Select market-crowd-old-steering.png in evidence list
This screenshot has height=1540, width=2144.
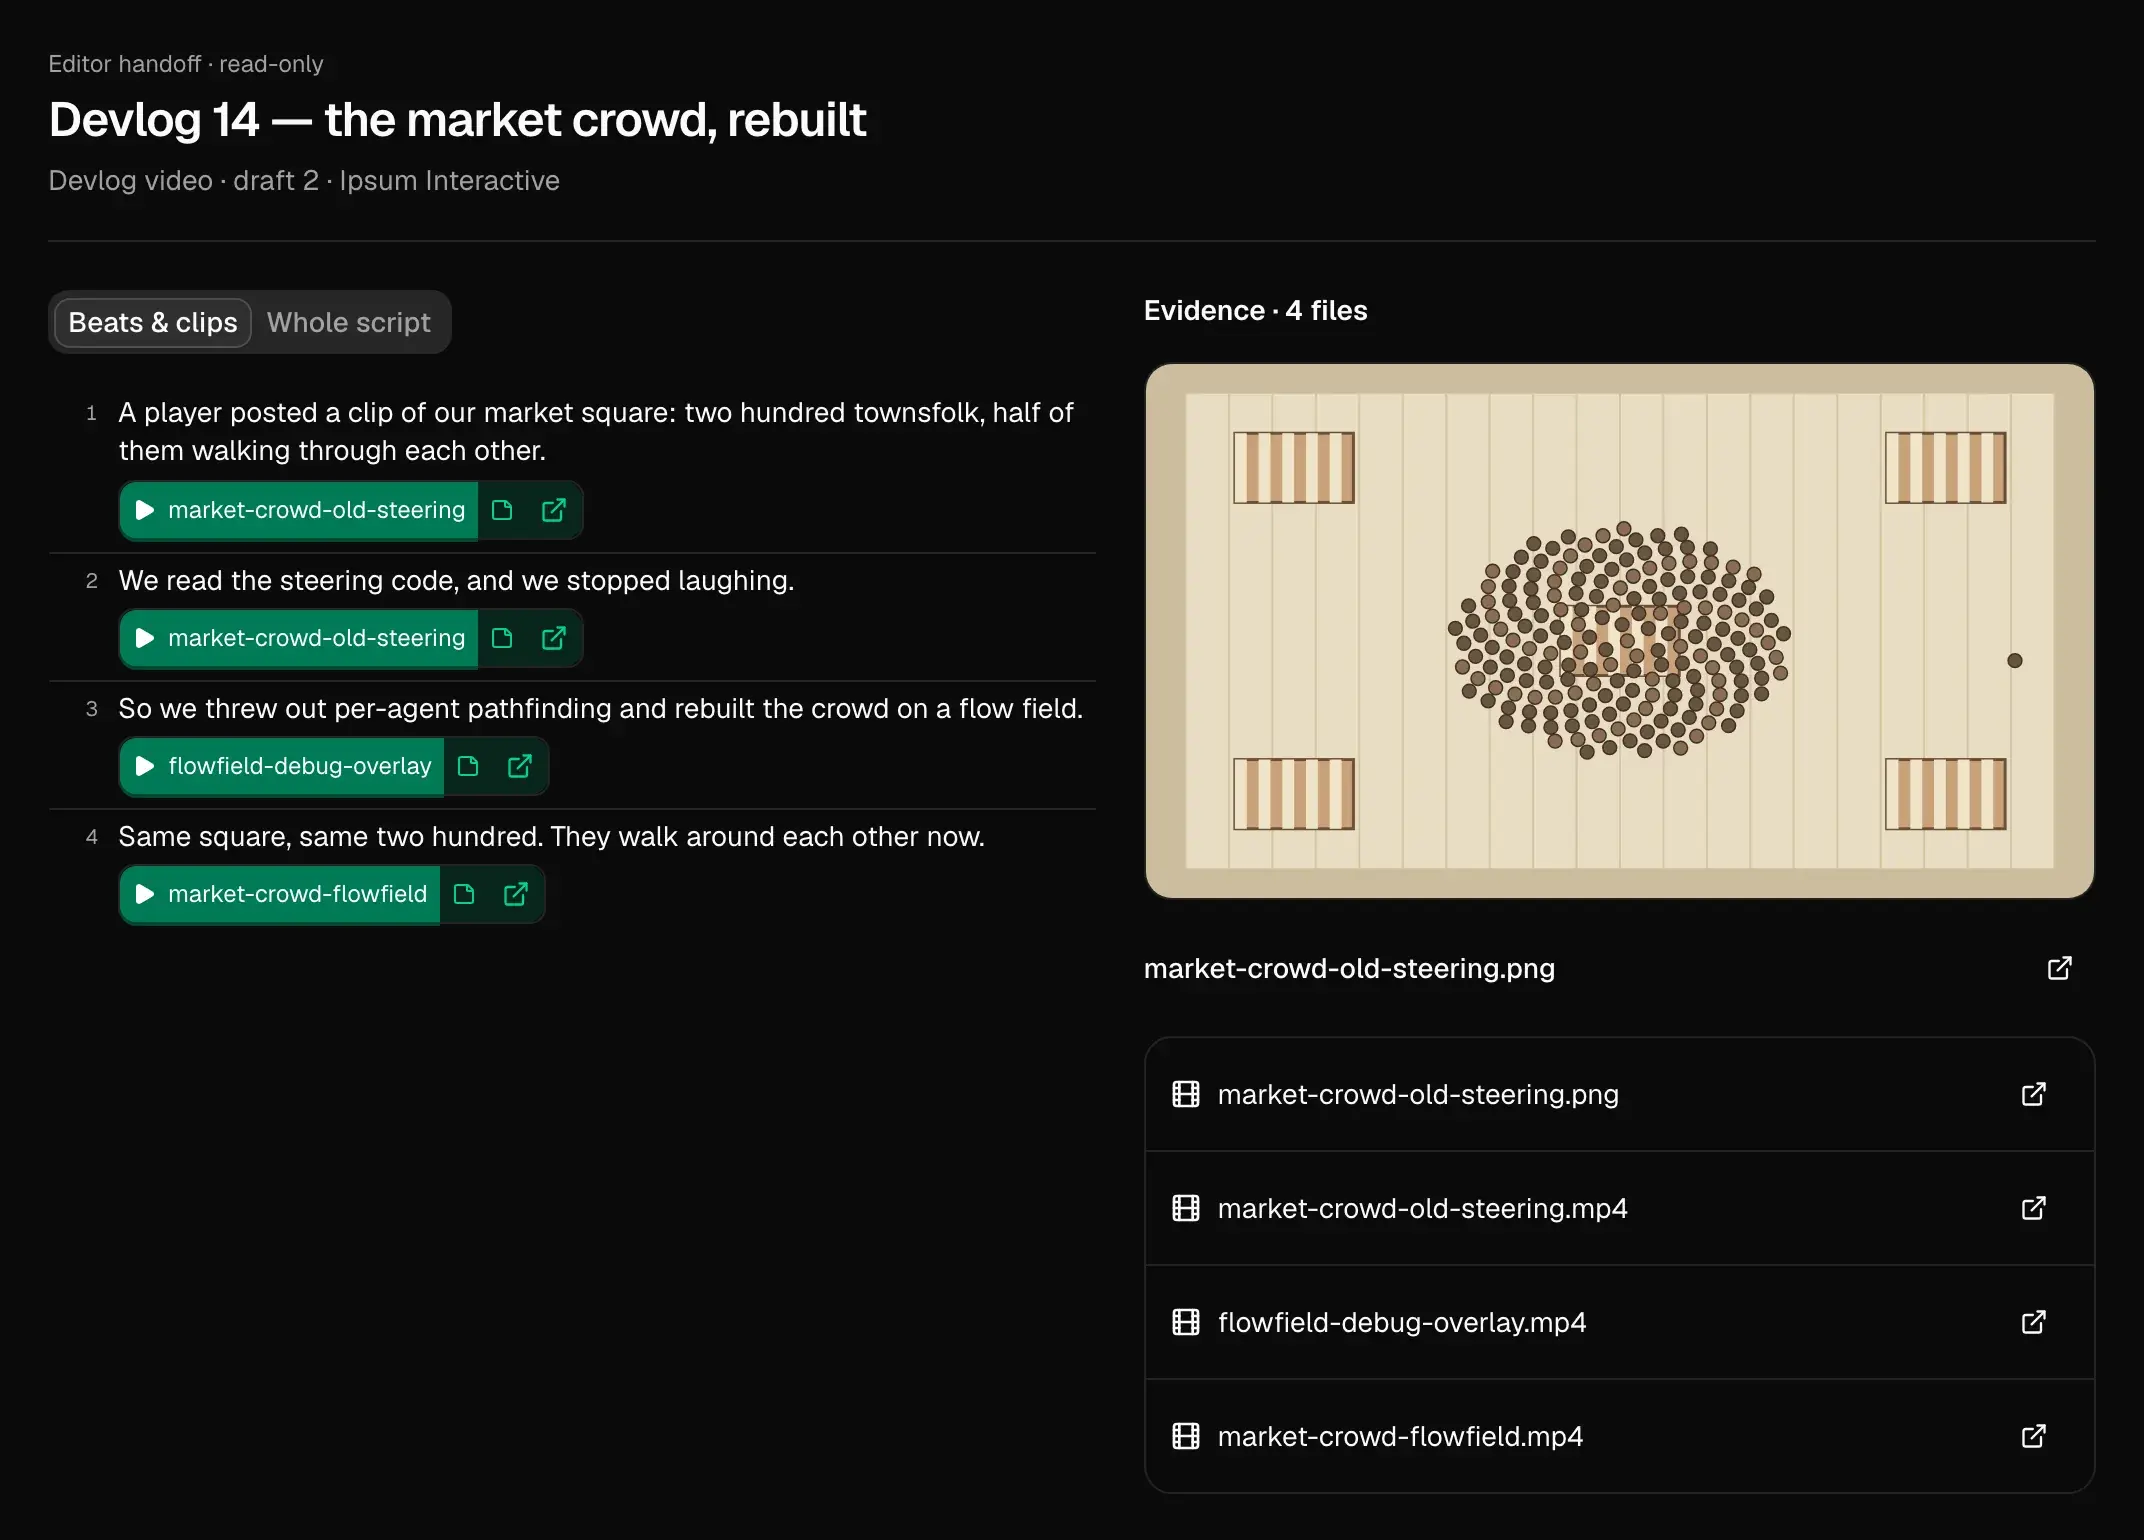click(x=1619, y=1094)
